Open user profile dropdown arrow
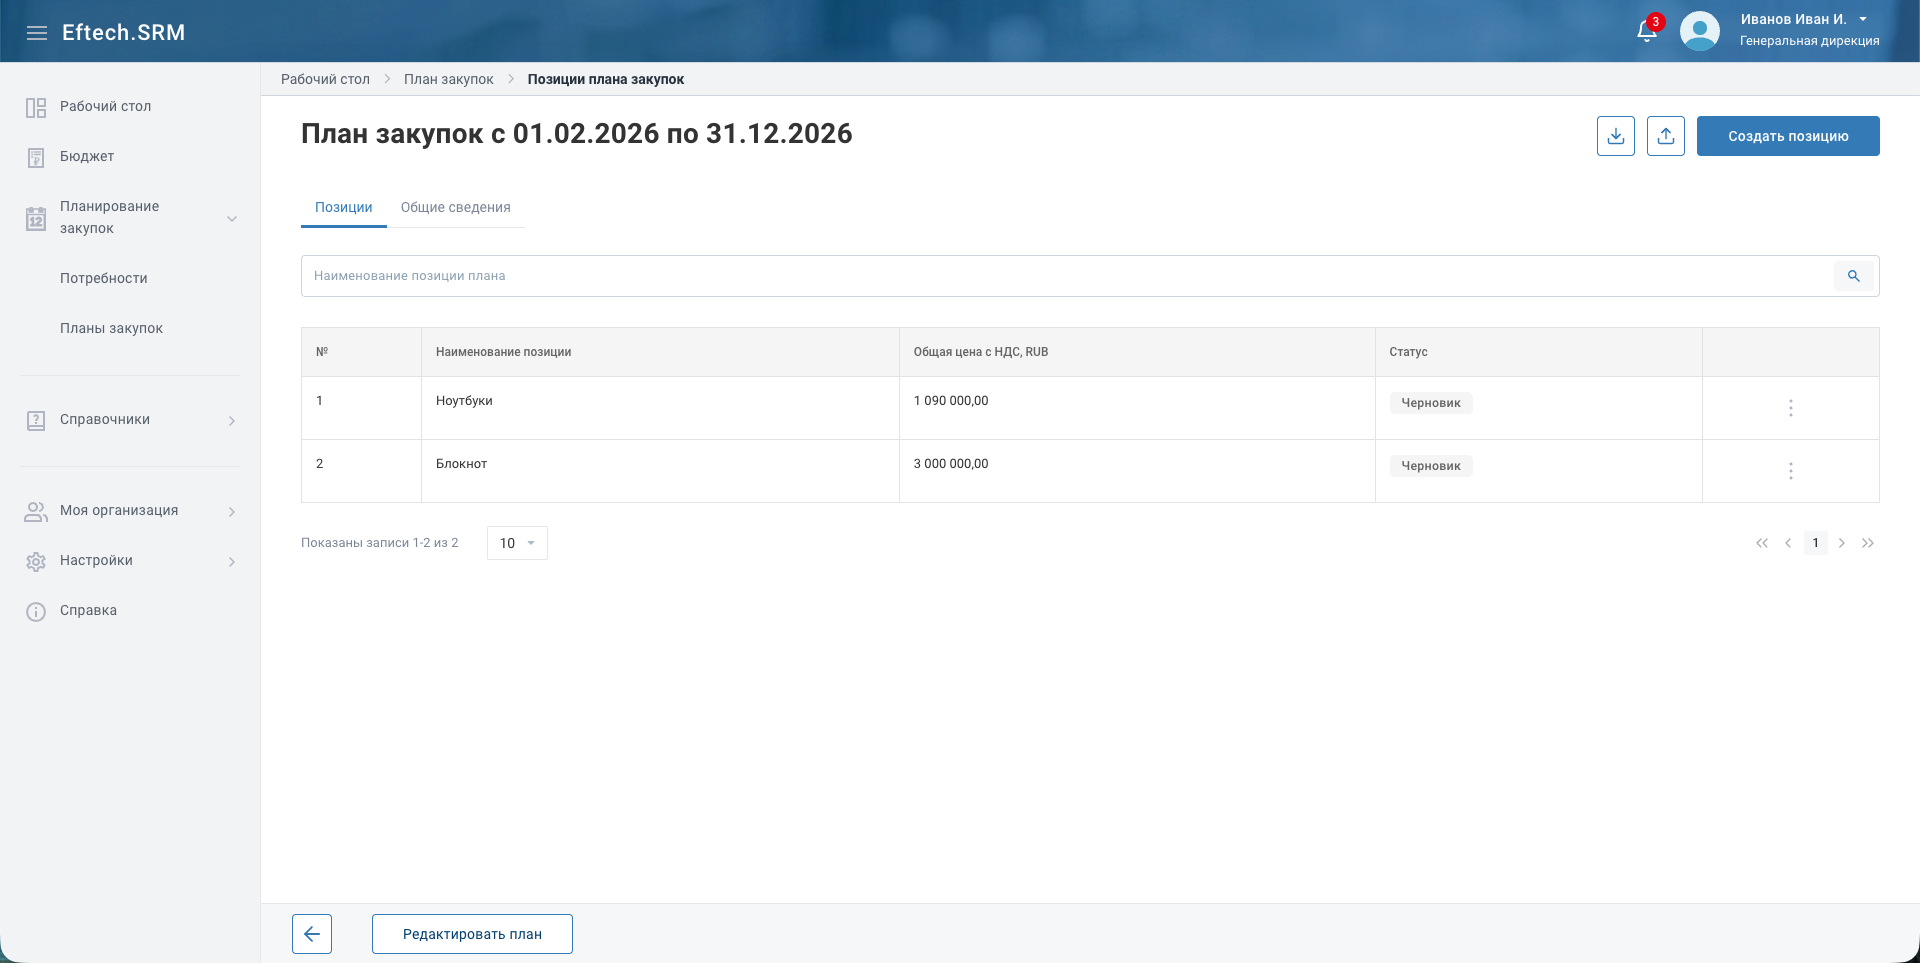This screenshot has width=1920, height=963. coord(1863,19)
